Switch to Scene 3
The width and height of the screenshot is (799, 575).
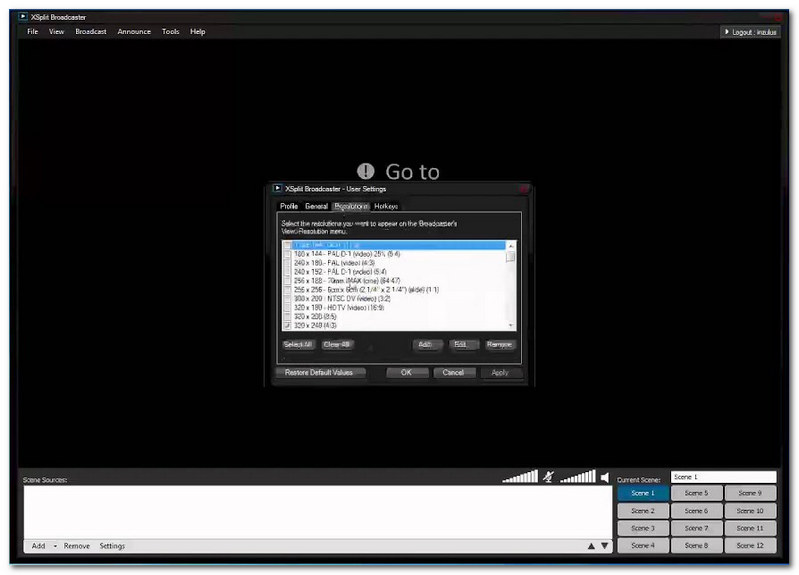coord(643,528)
